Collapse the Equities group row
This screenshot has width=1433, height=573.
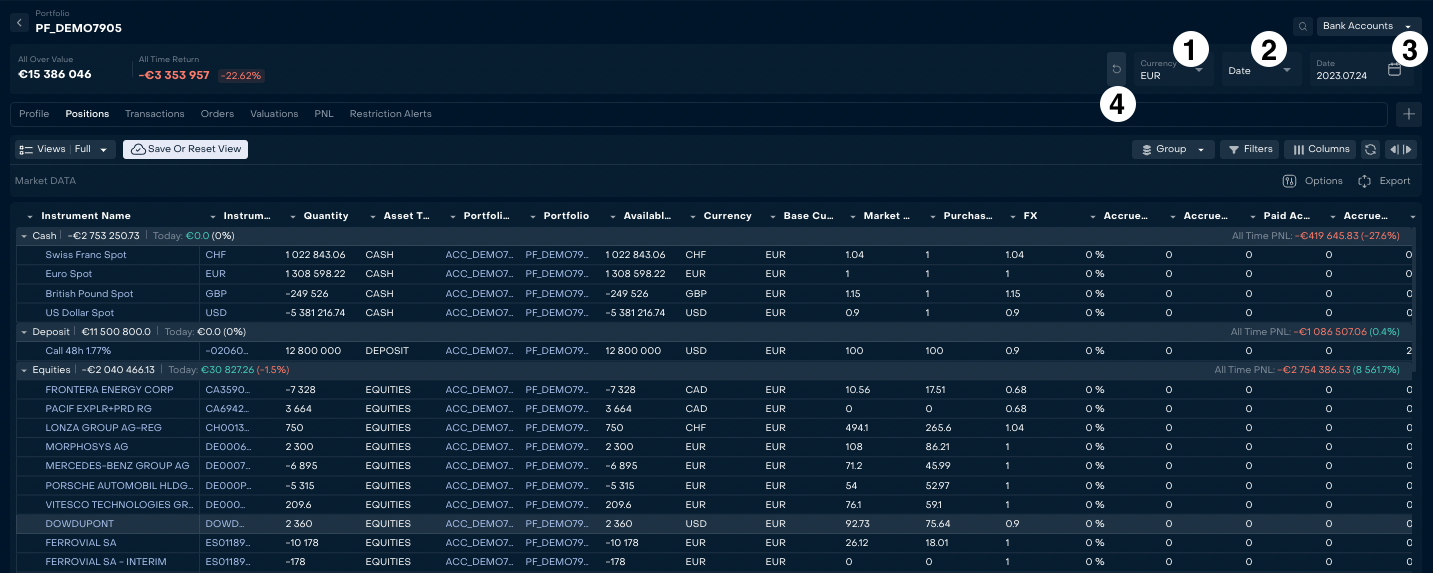[x=23, y=370]
